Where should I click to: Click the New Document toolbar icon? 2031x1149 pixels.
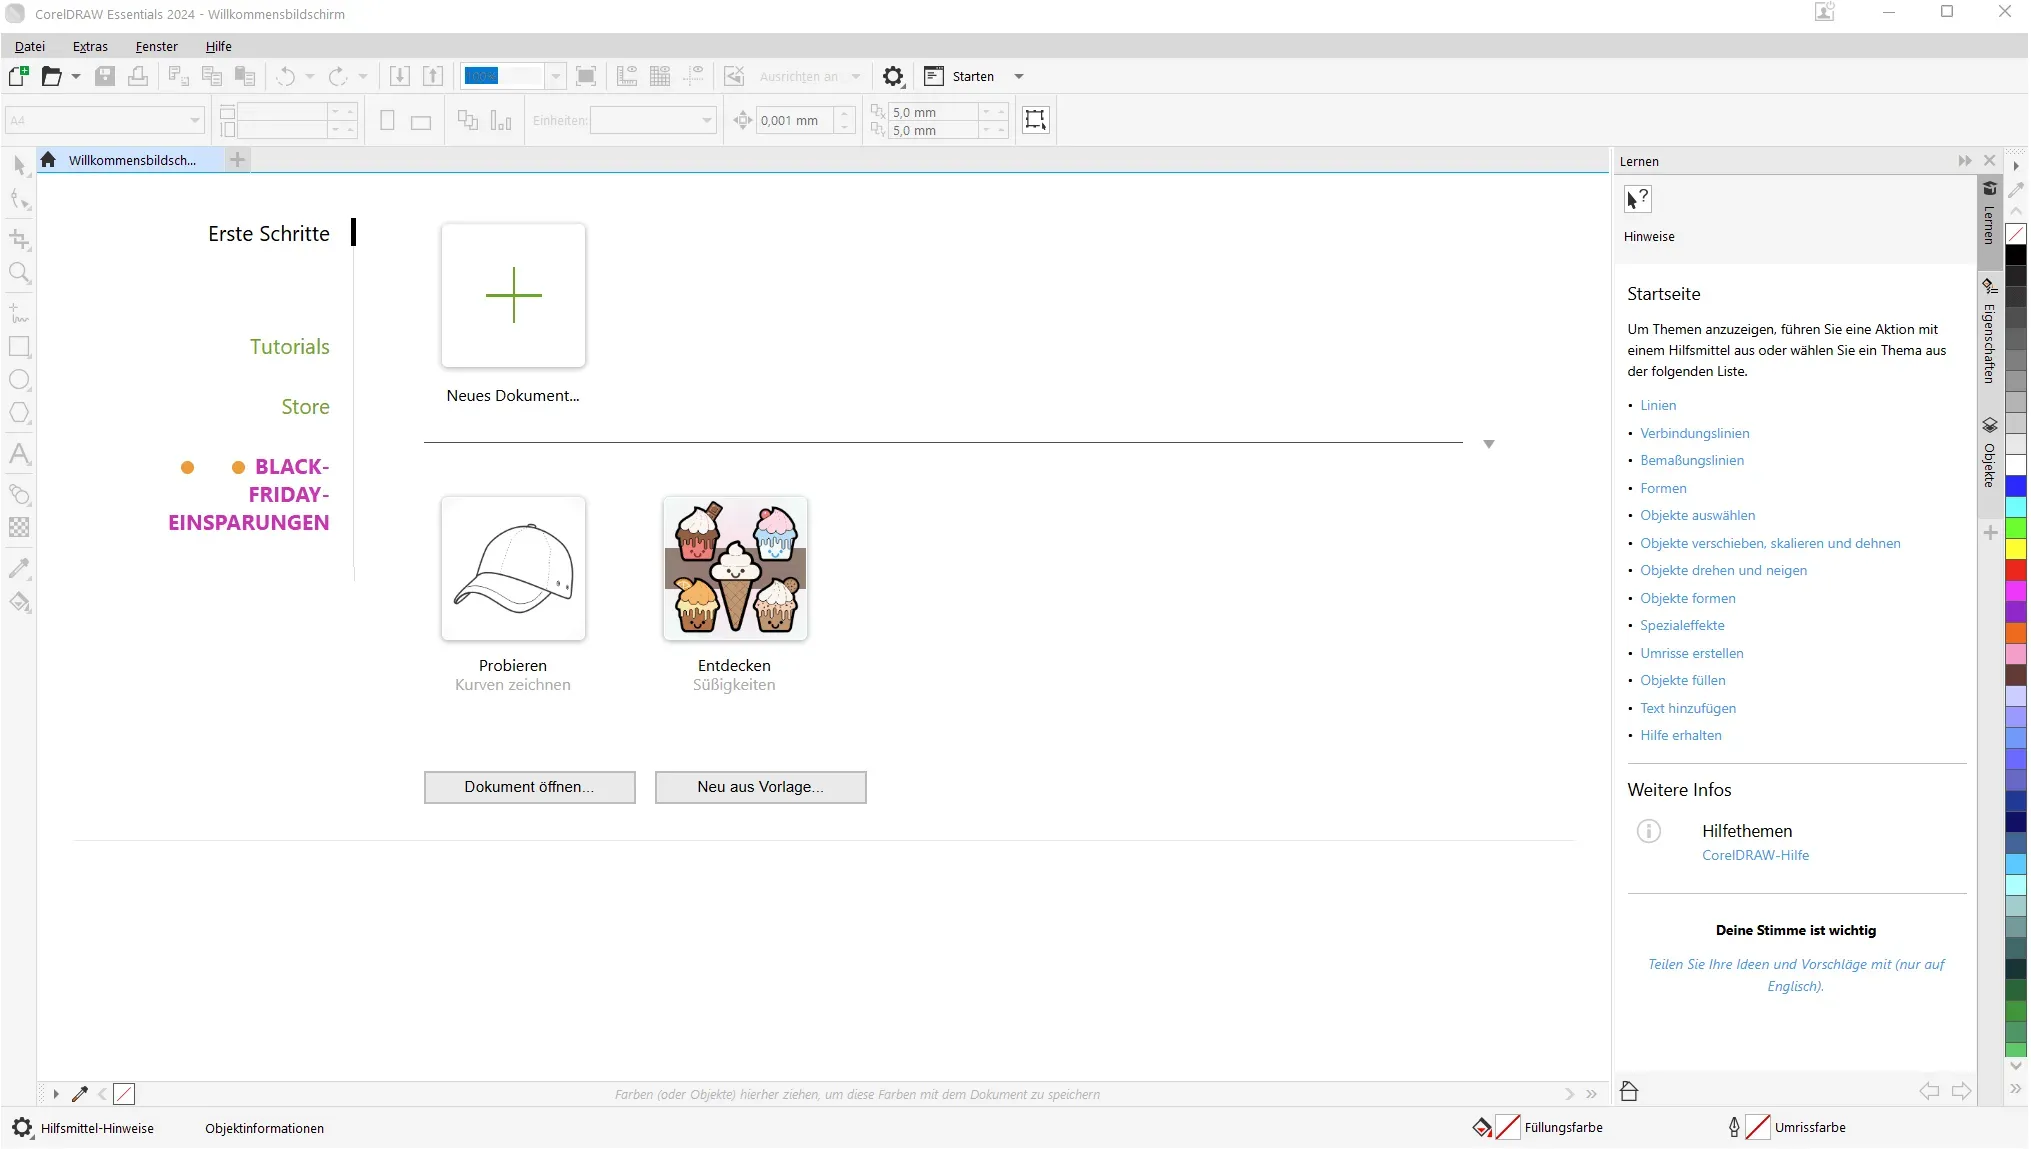click(18, 76)
